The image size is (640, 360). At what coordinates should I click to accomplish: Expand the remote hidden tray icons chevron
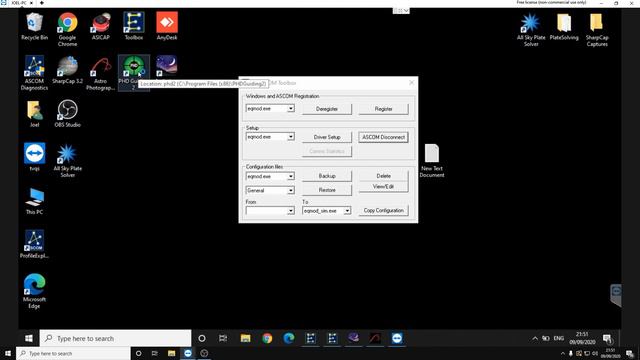(535, 338)
